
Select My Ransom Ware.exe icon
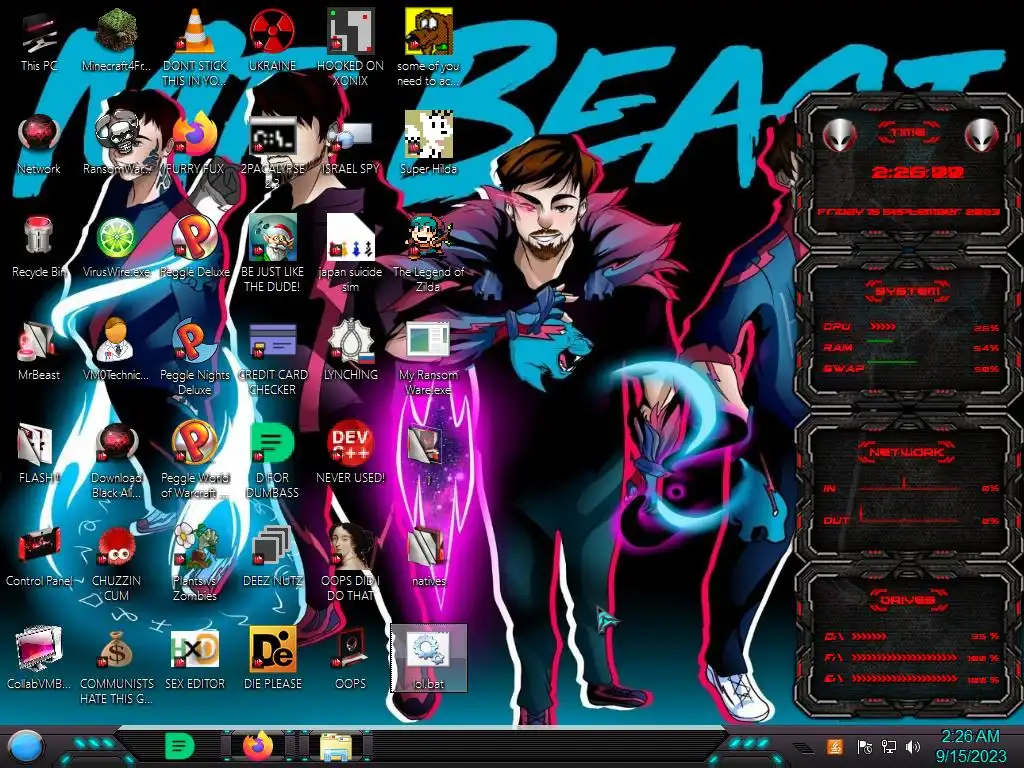pos(428,358)
